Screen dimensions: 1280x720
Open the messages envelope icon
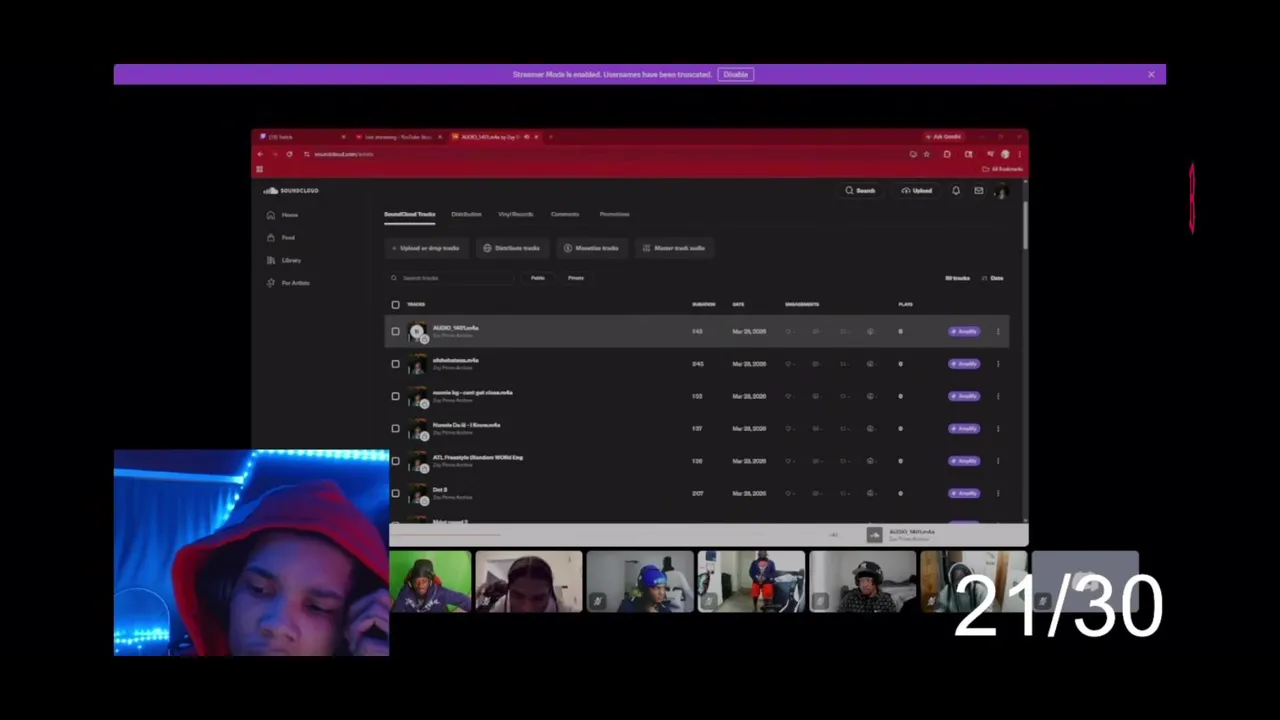[x=978, y=190]
